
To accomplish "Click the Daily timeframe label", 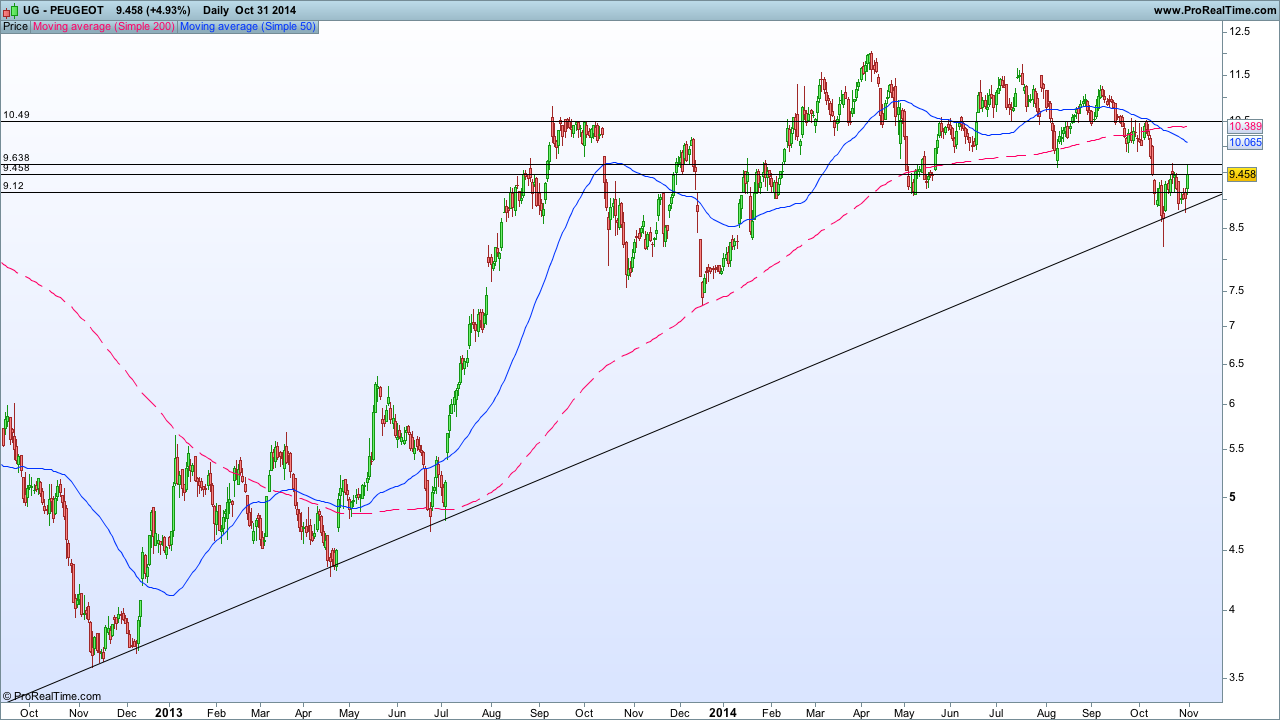I will 216,10.
